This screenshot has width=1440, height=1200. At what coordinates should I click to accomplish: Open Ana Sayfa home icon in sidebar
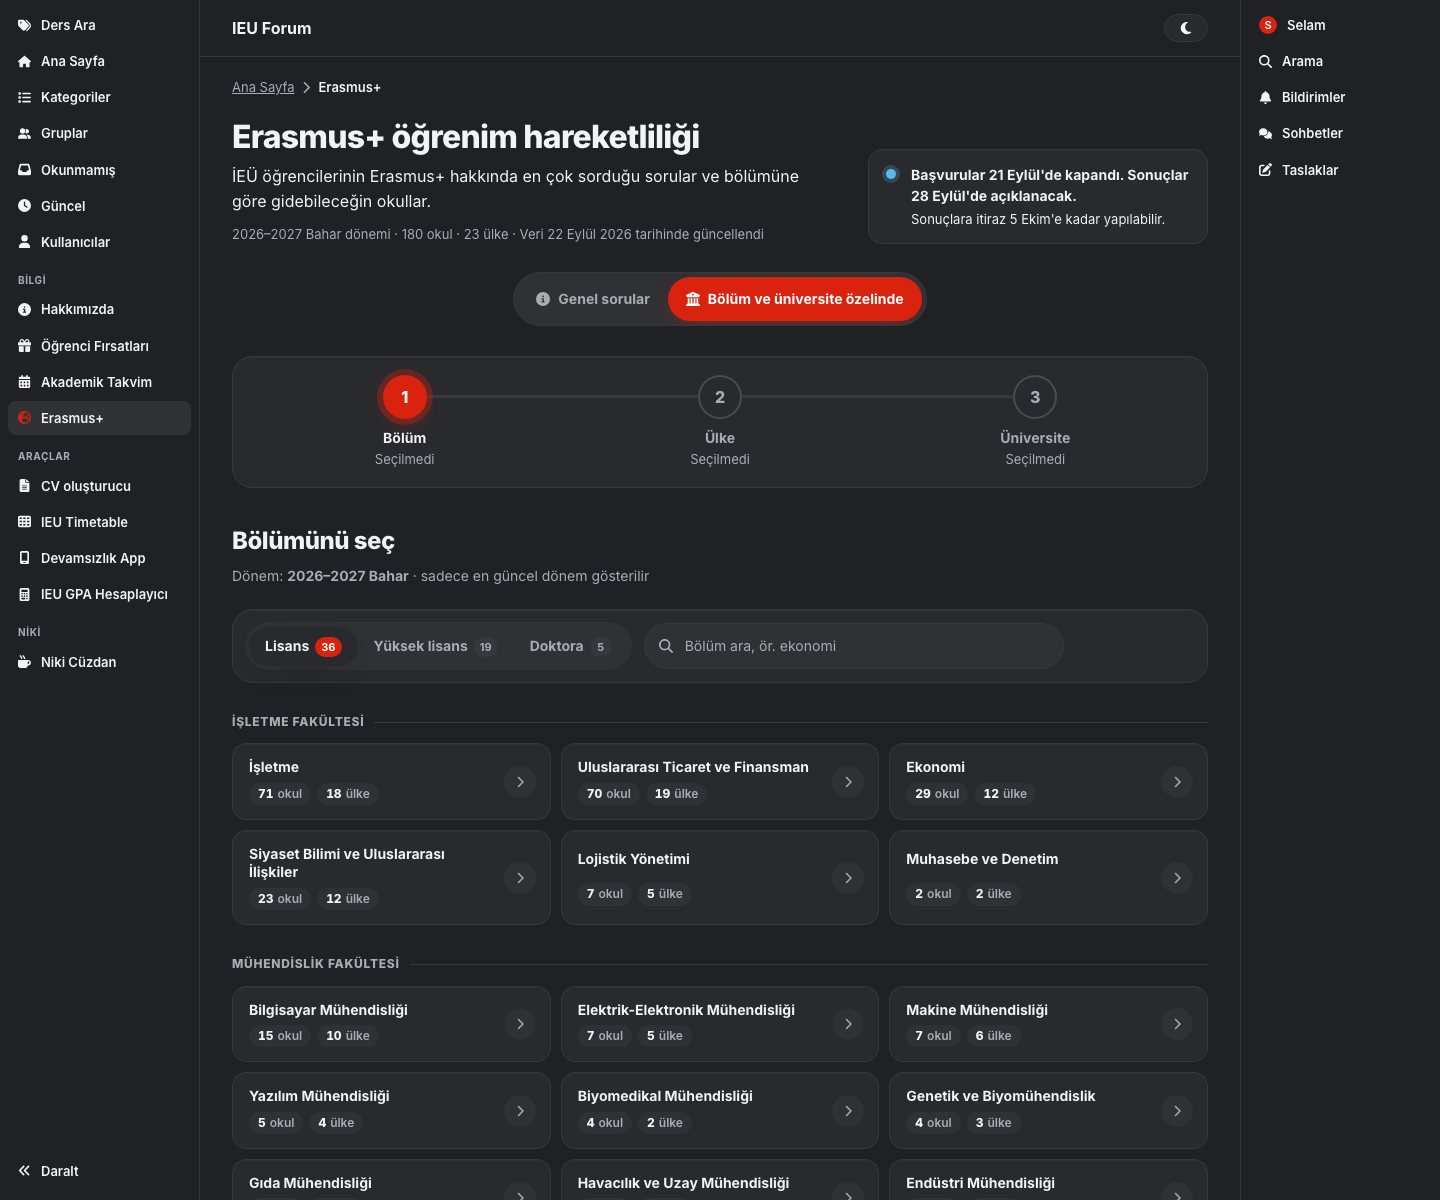25,61
